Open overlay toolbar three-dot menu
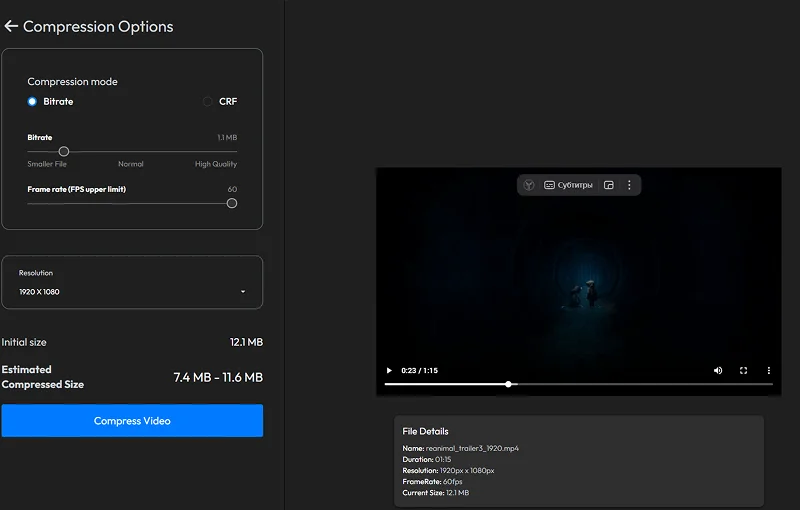 (x=629, y=185)
